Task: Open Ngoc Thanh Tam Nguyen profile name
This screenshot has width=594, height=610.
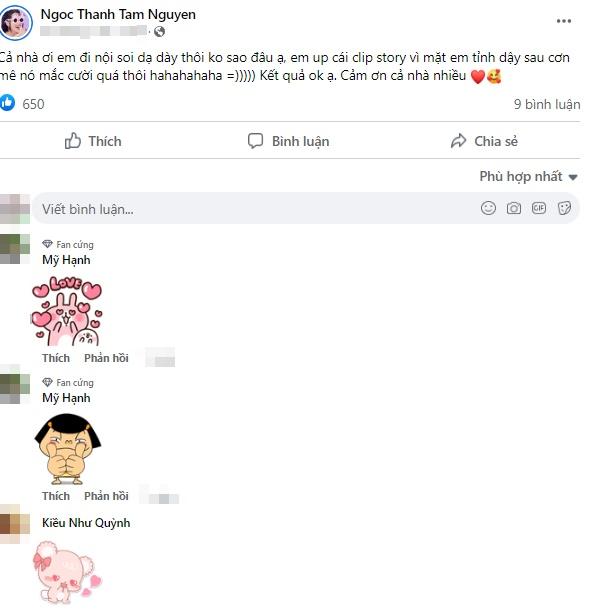Action: [118, 14]
